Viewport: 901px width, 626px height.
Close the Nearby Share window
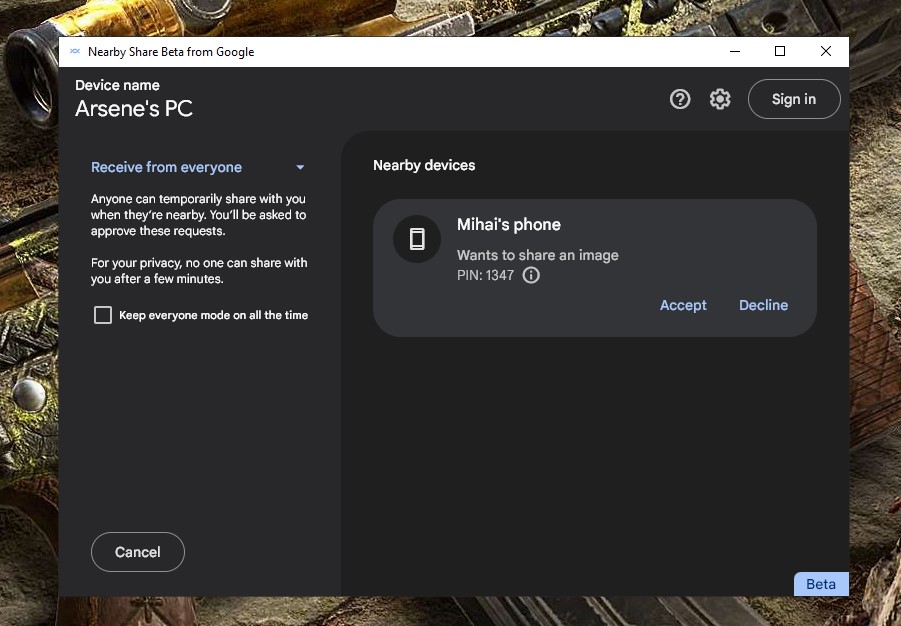[826, 51]
